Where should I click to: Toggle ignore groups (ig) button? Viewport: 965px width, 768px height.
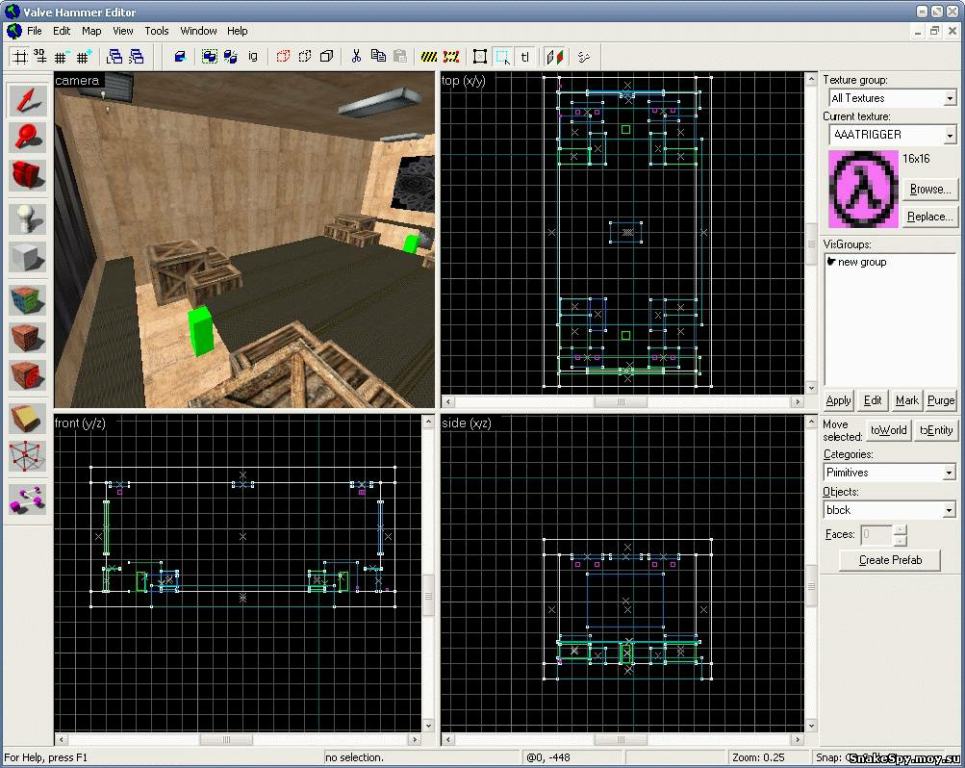pos(253,57)
